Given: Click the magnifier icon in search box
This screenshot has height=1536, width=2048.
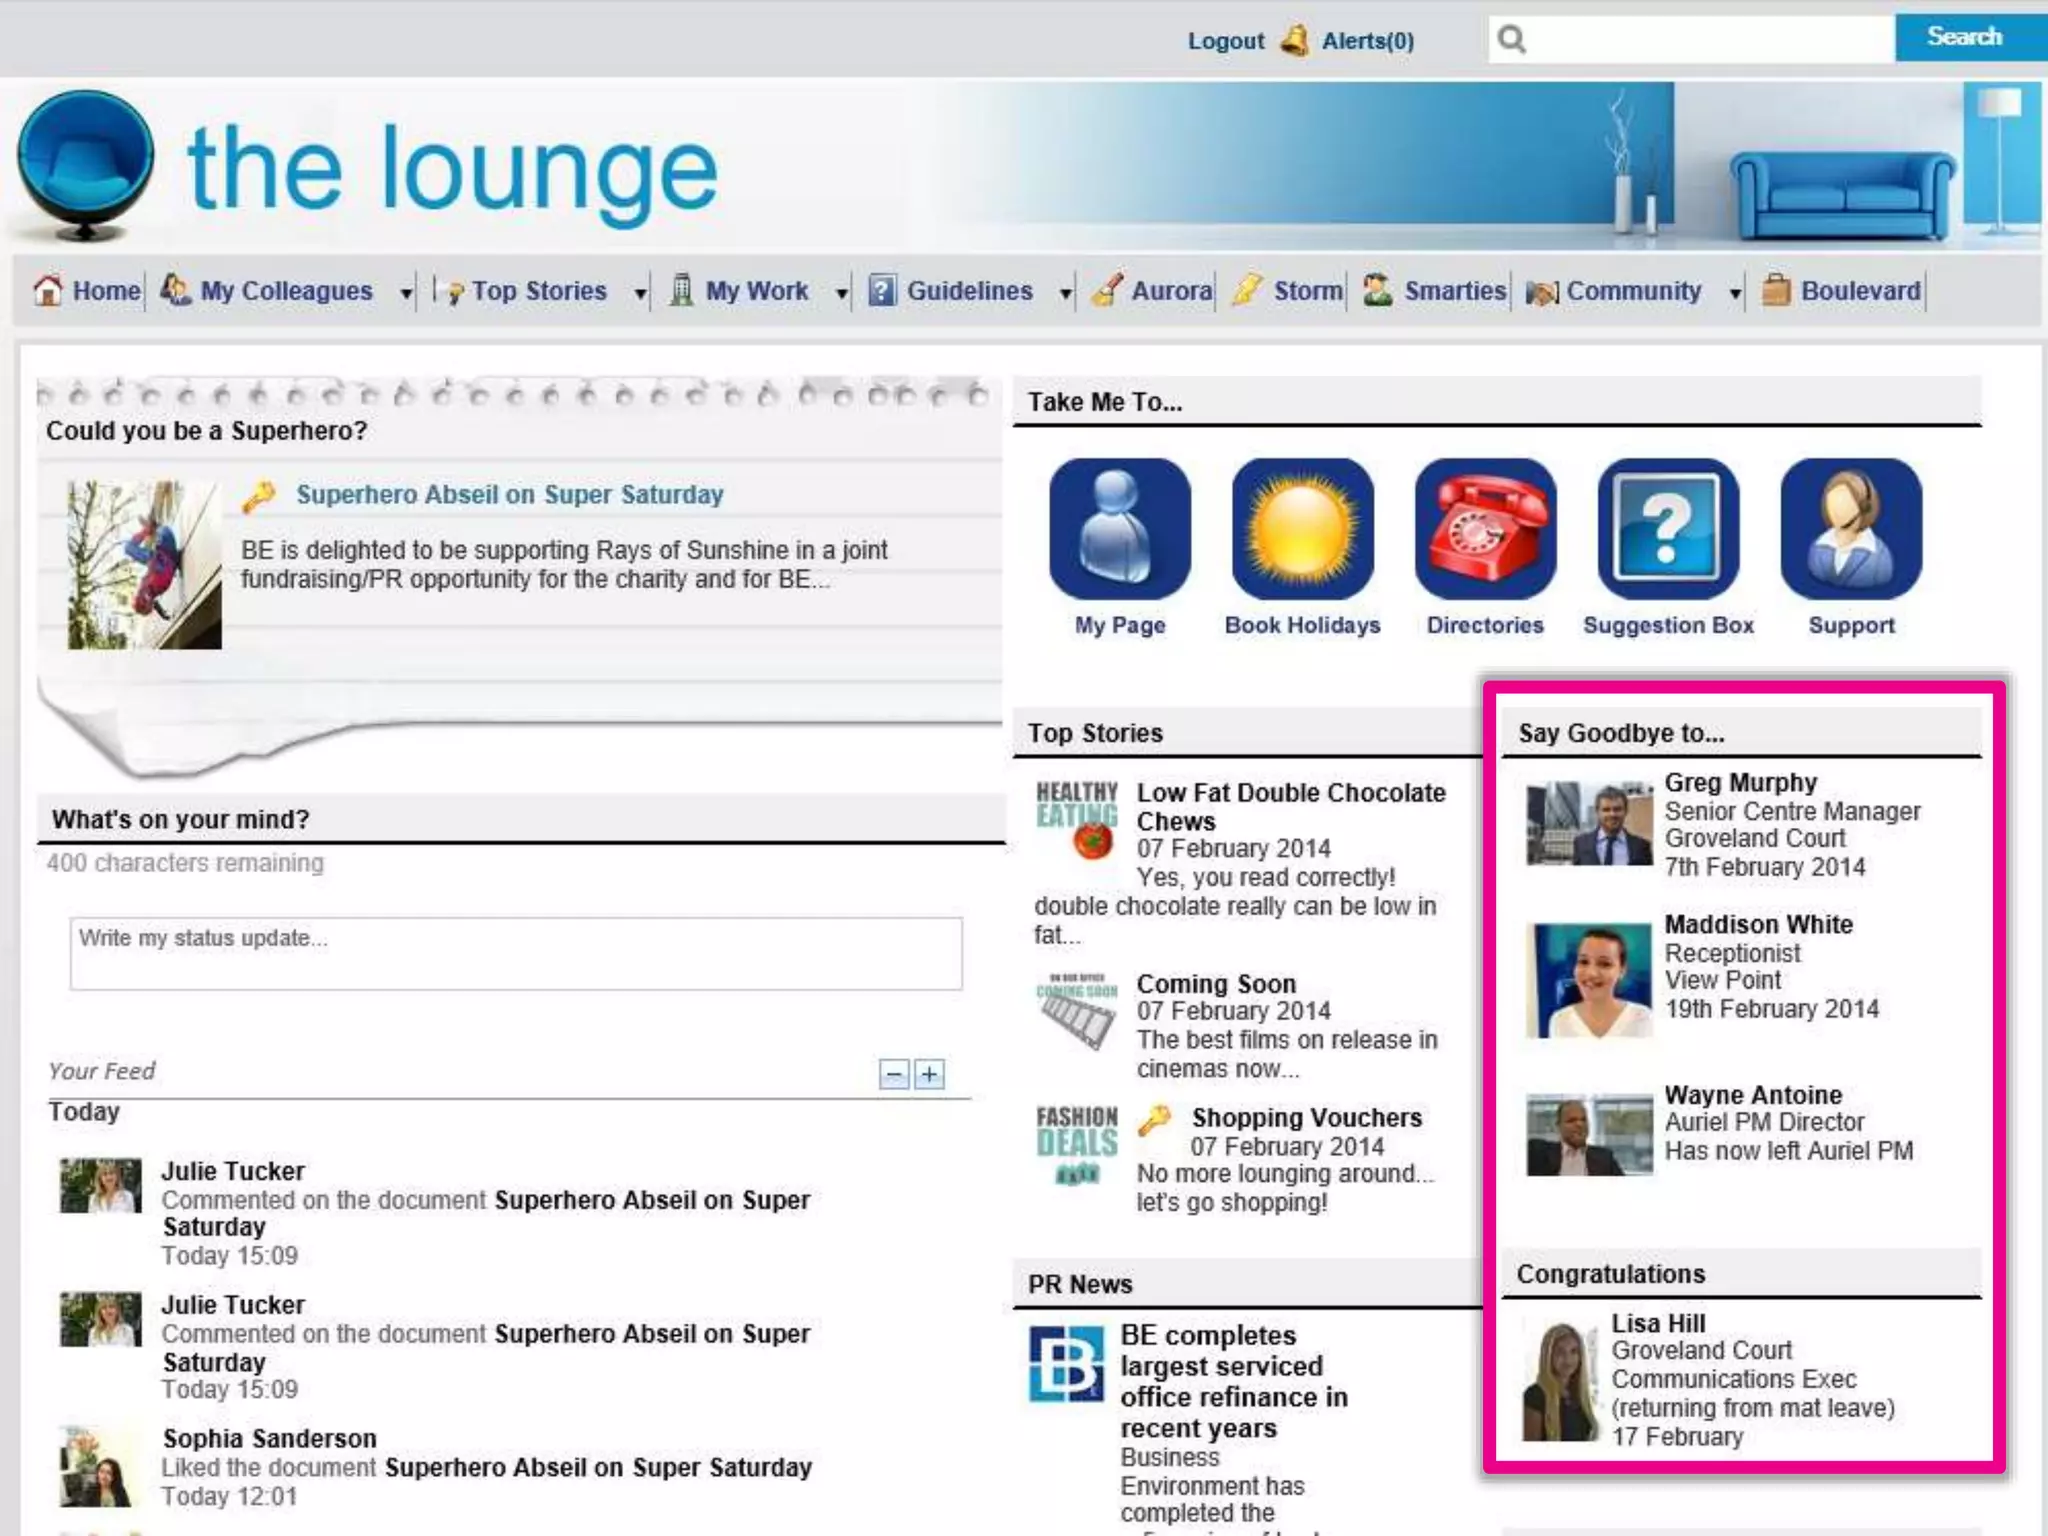Looking at the screenshot, I should tap(1512, 39).
